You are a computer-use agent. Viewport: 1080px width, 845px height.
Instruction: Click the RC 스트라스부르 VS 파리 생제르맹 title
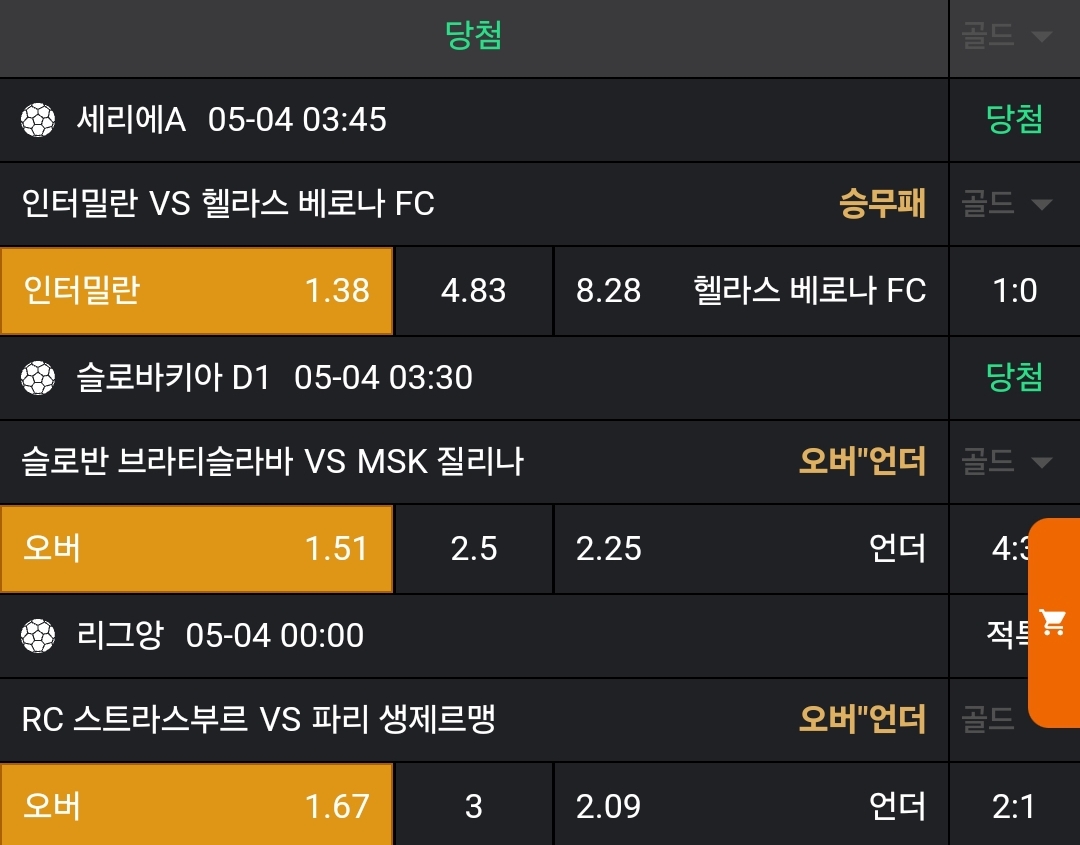pos(259,720)
